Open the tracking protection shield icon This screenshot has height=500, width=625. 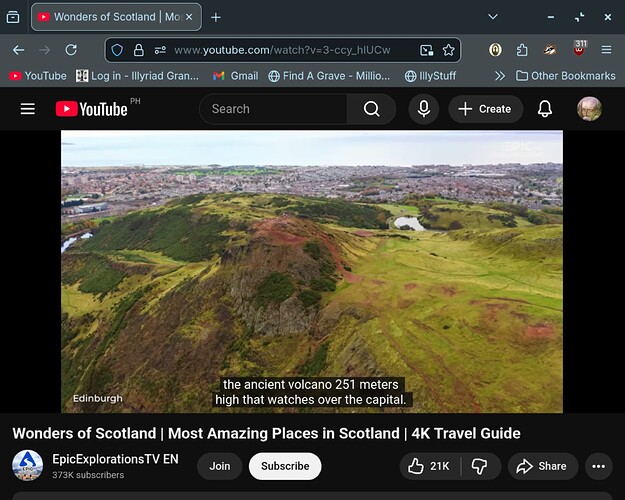[x=117, y=50]
